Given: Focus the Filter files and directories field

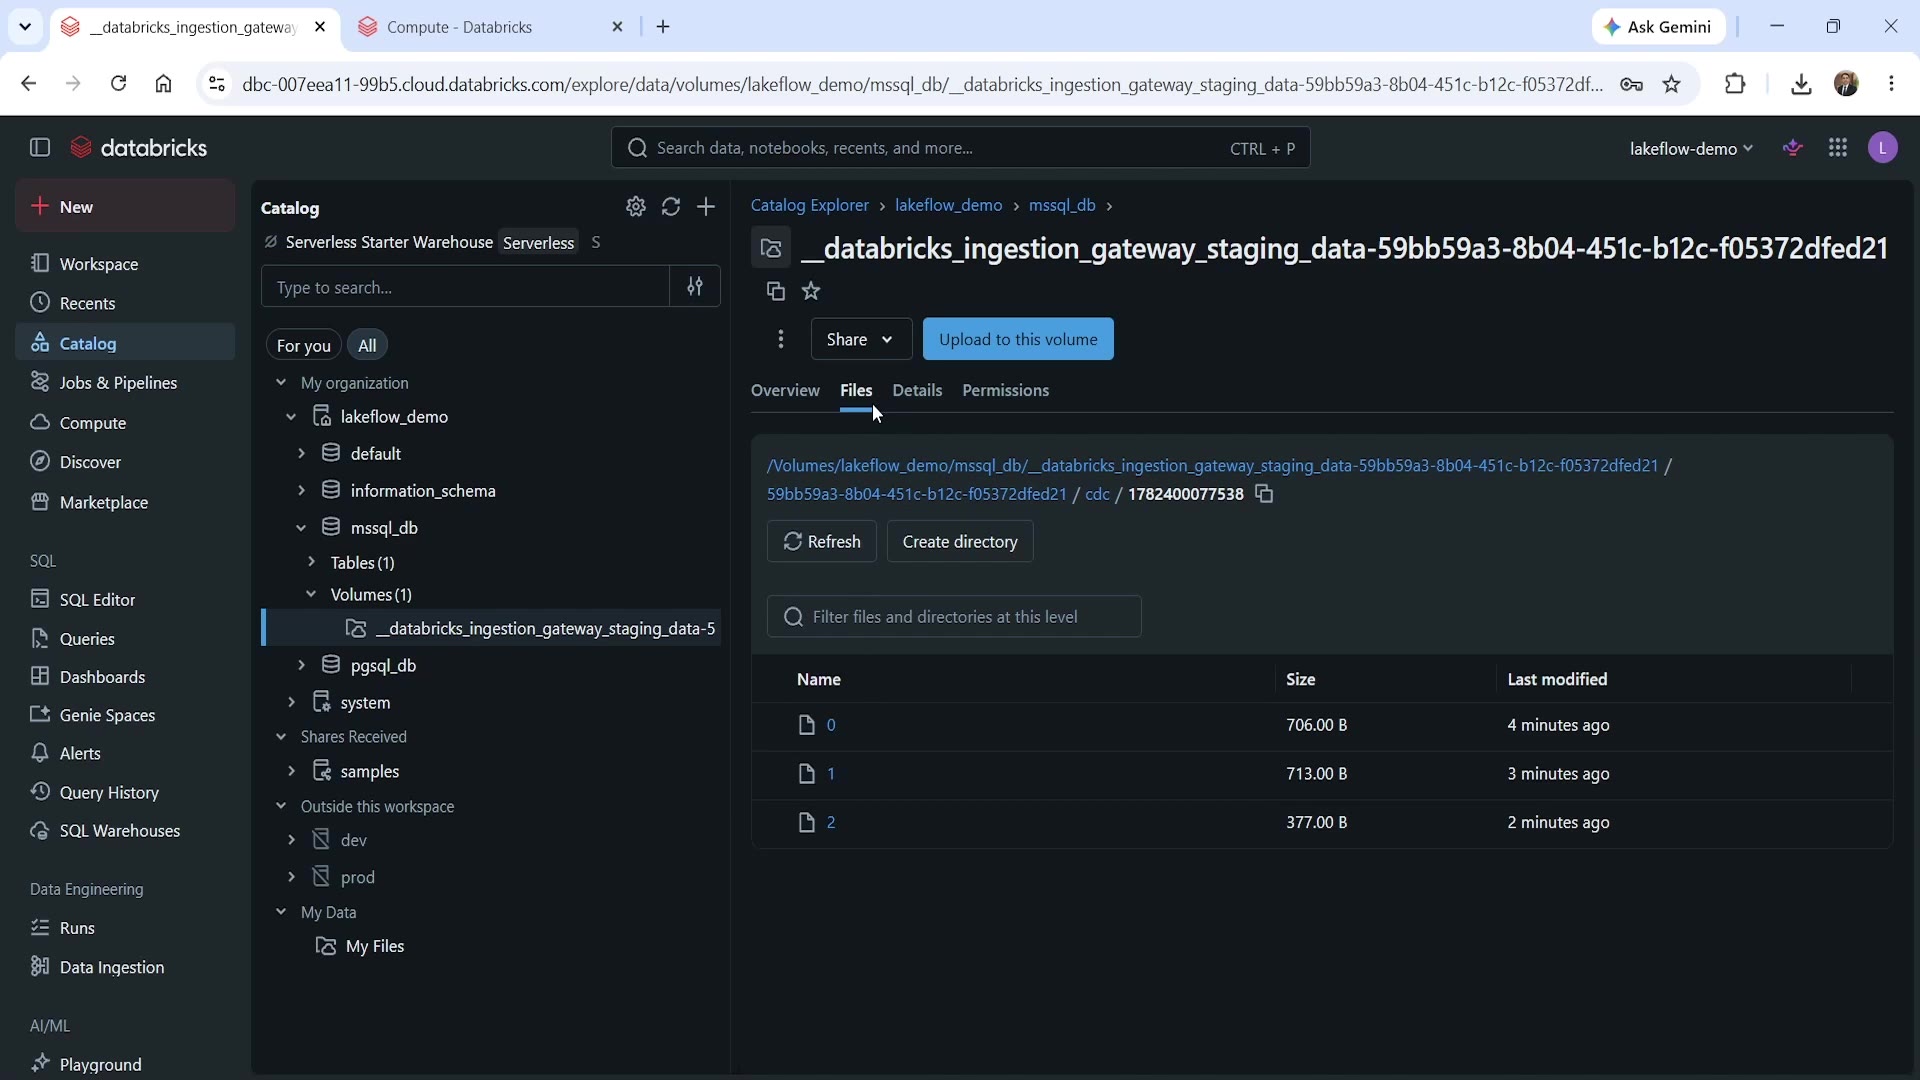Looking at the screenshot, I should (954, 616).
